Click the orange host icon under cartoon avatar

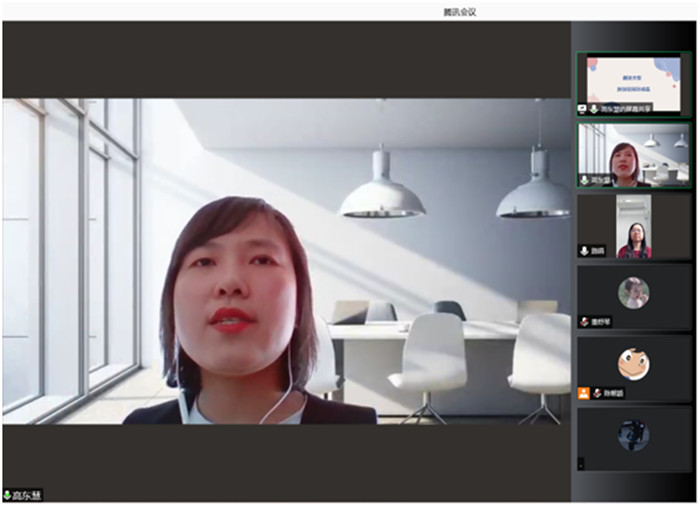click(584, 393)
